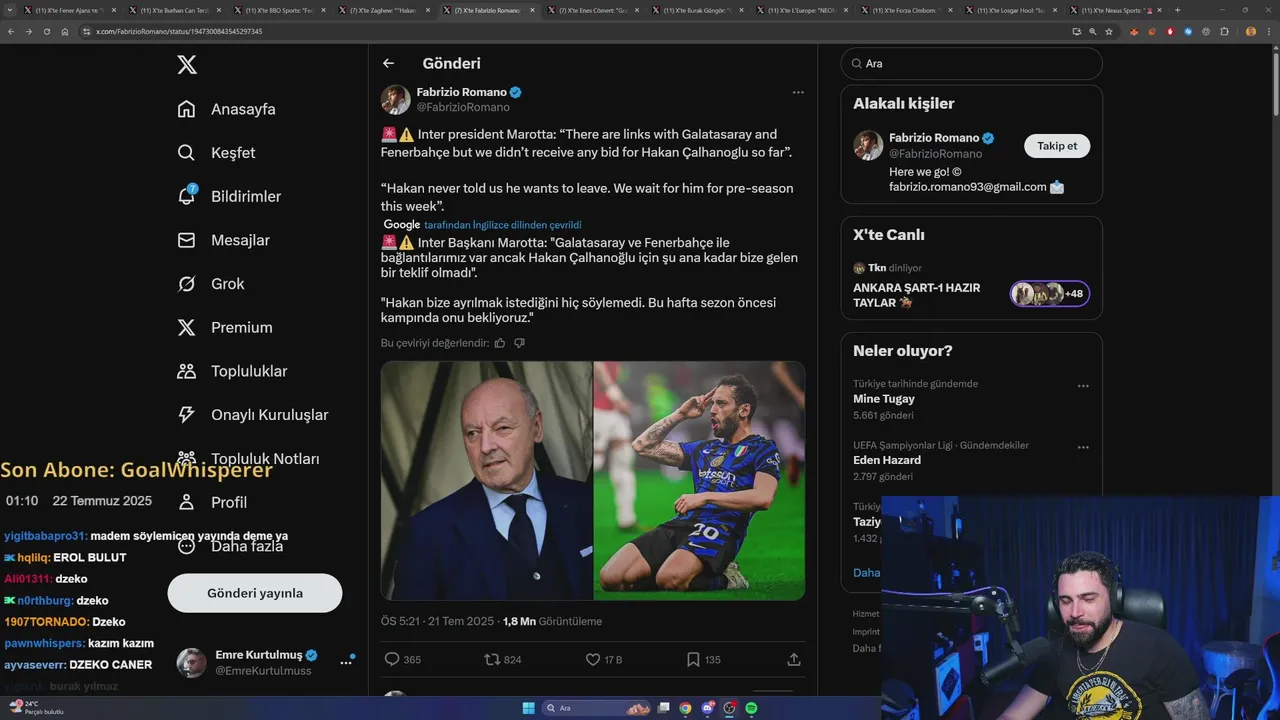Click browser back arrow
Image resolution: width=1280 pixels, height=720 pixels.
[x=11, y=31]
